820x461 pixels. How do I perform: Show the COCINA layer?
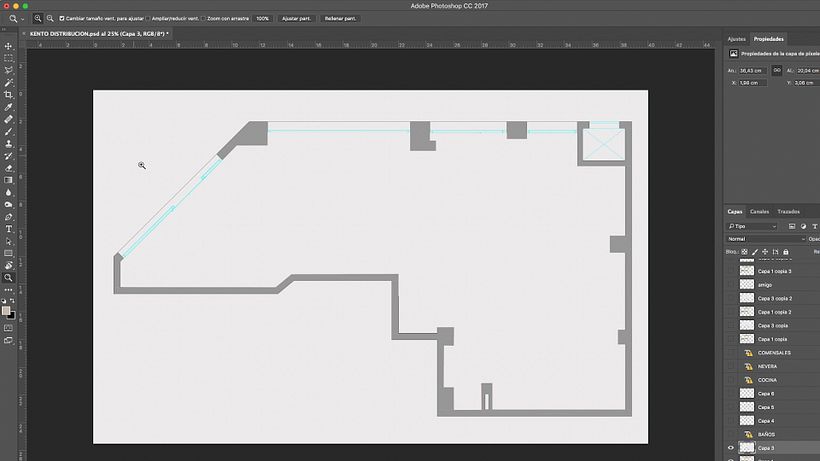[x=731, y=380]
